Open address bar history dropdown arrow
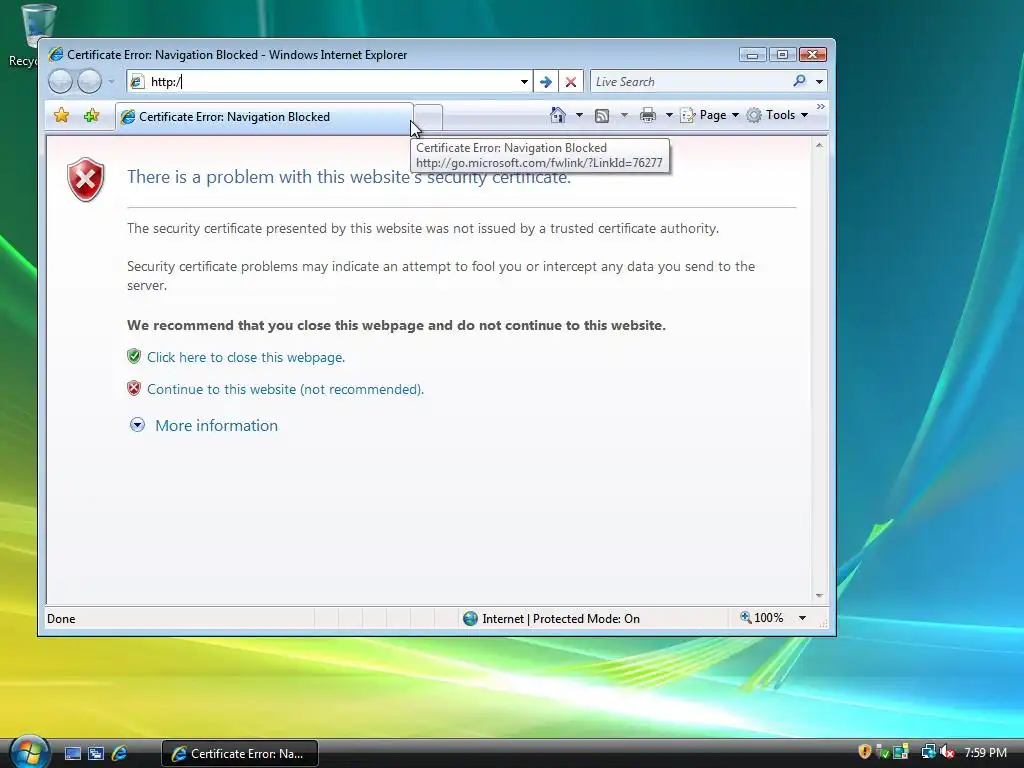The width and height of the screenshot is (1024, 768). click(524, 82)
